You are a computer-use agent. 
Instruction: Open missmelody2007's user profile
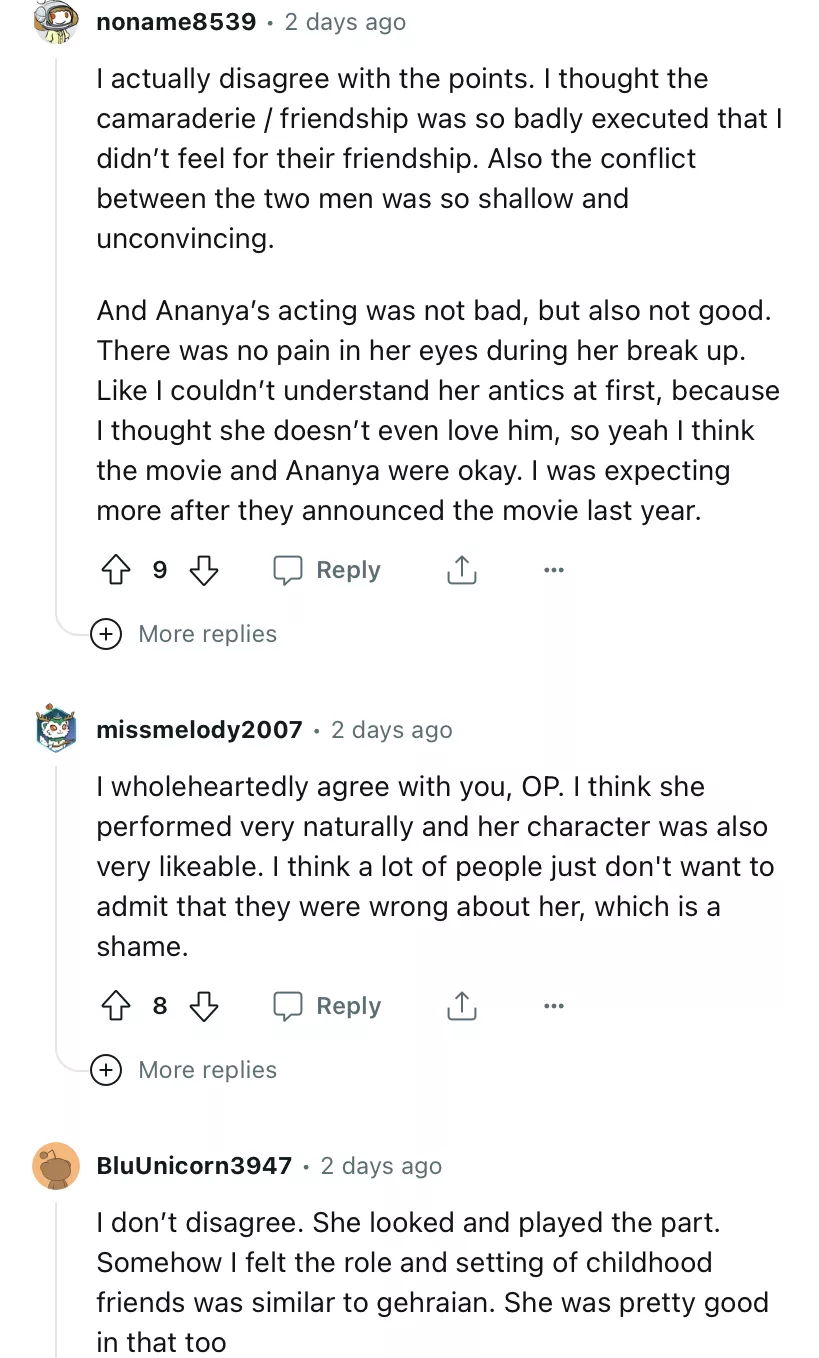pos(199,730)
